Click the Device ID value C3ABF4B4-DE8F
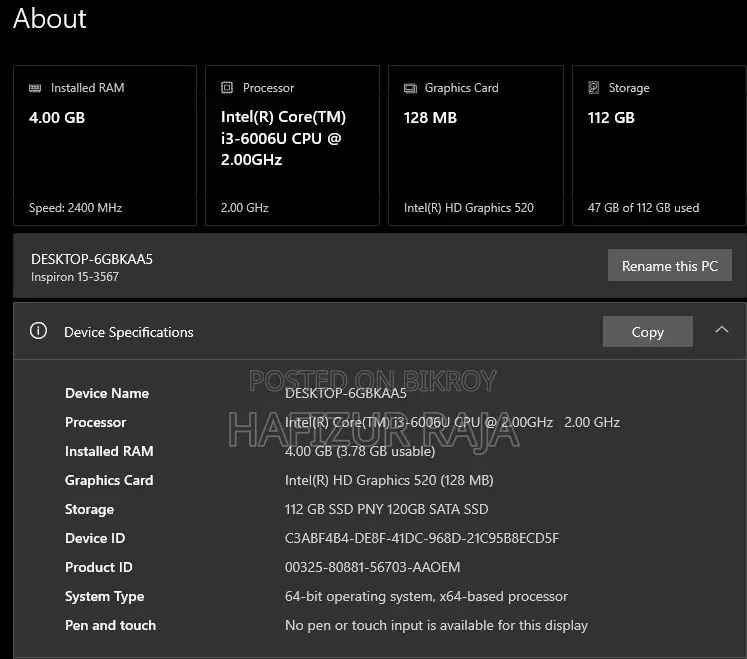747x659 pixels. click(422, 538)
